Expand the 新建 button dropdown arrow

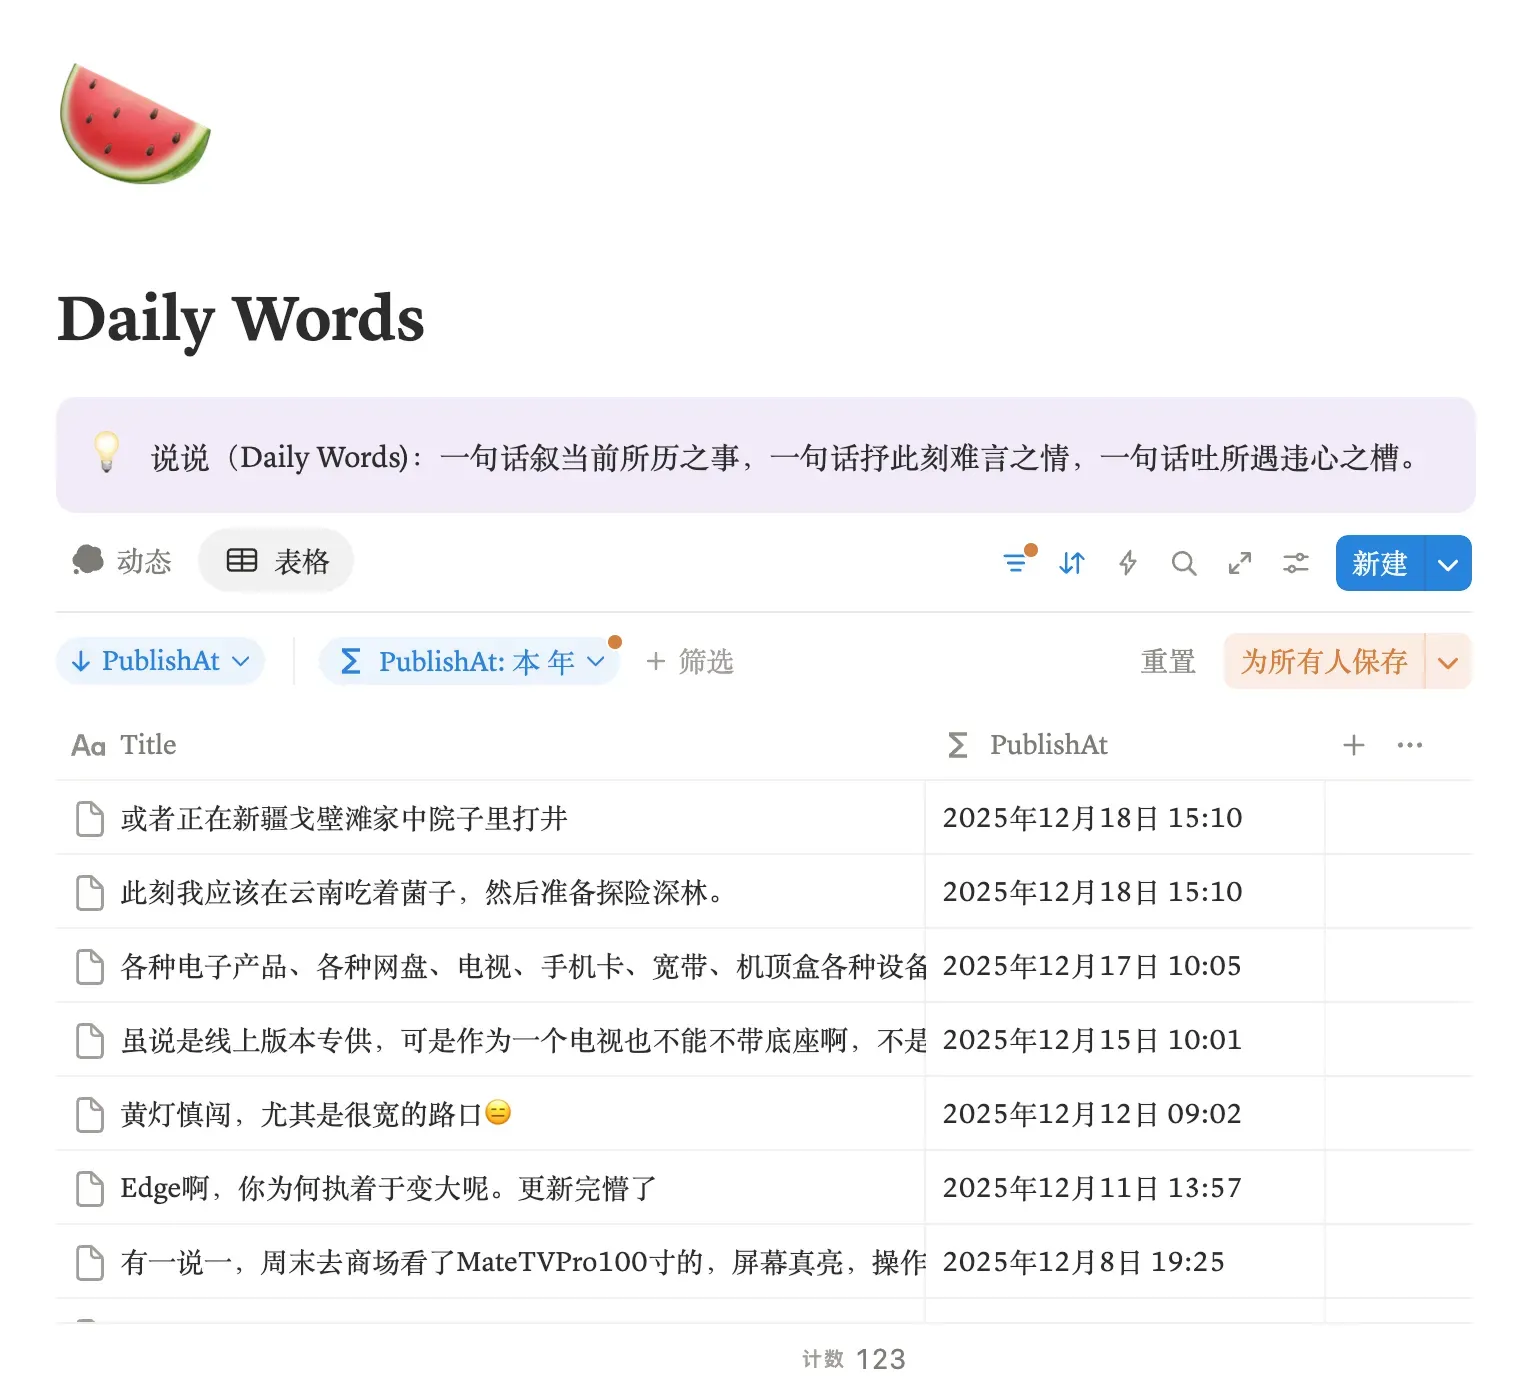click(x=1448, y=564)
